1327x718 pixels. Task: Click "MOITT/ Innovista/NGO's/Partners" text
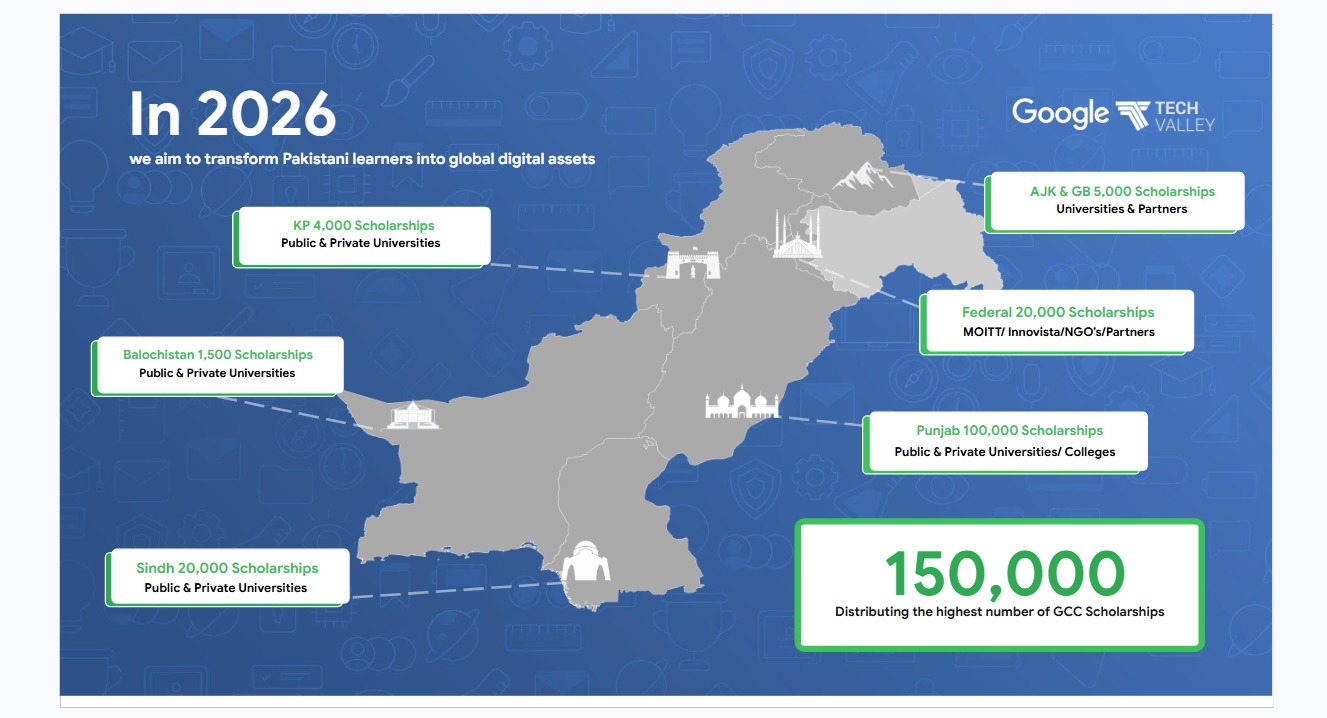pos(1058,332)
